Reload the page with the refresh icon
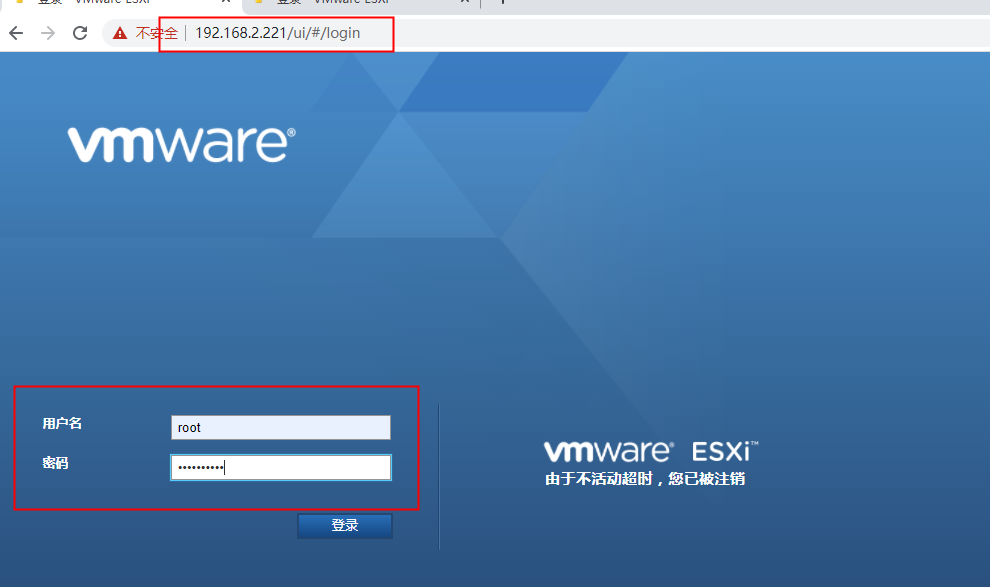This screenshot has height=587, width=990. (x=80, y=33)
